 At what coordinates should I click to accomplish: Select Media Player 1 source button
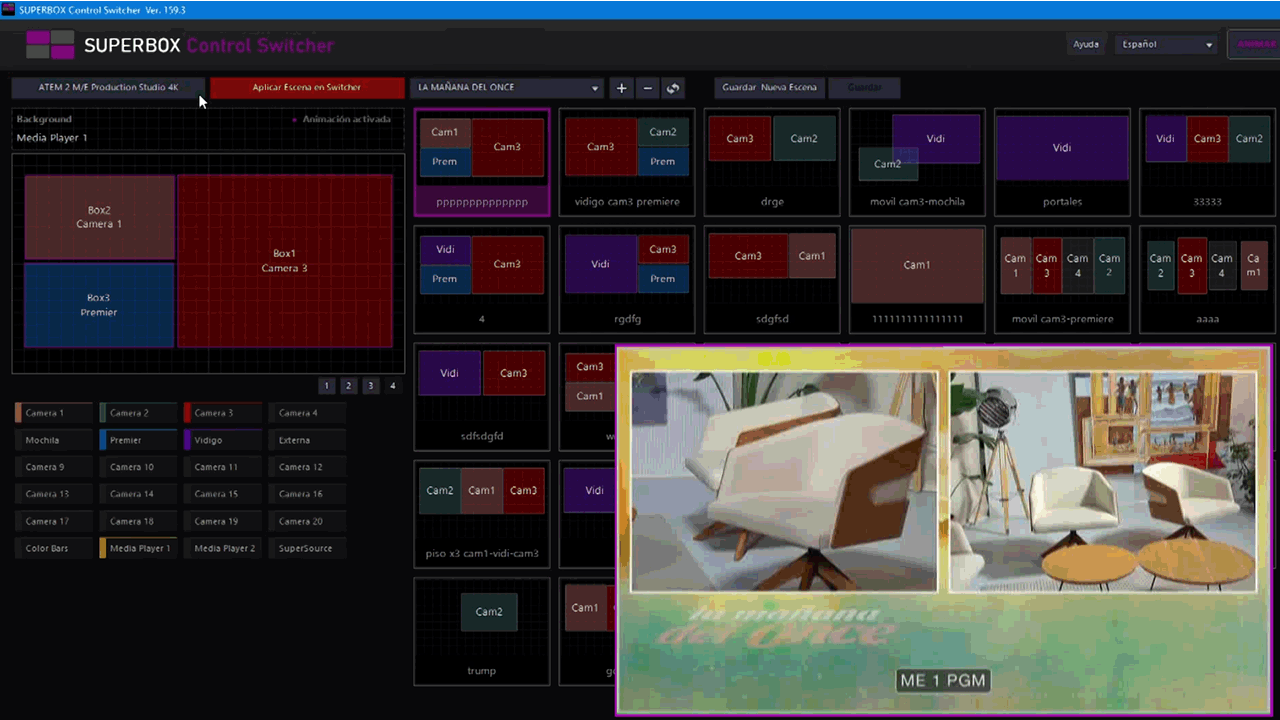tap(138, 548)
